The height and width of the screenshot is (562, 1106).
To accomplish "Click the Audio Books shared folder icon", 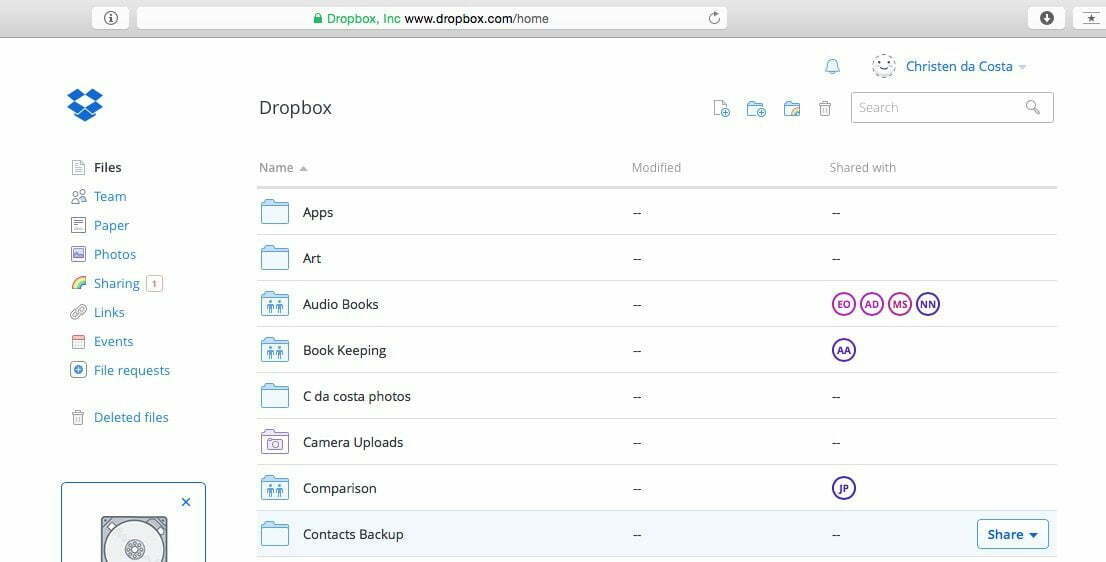I will tap(275, 304).
